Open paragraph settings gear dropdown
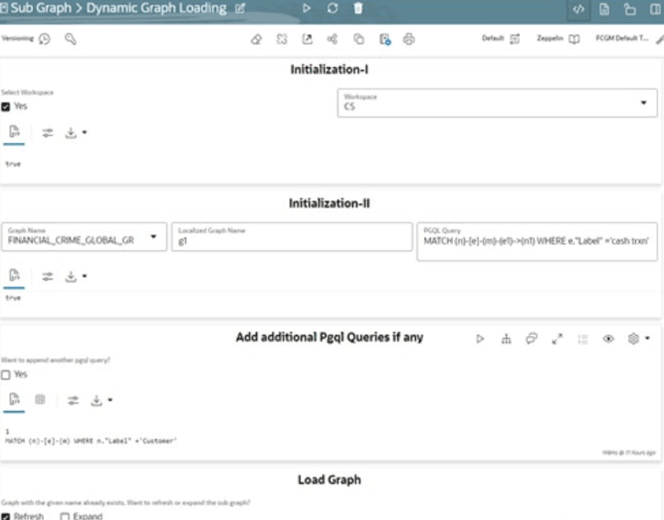664x520 pixels. coord(638,338)
